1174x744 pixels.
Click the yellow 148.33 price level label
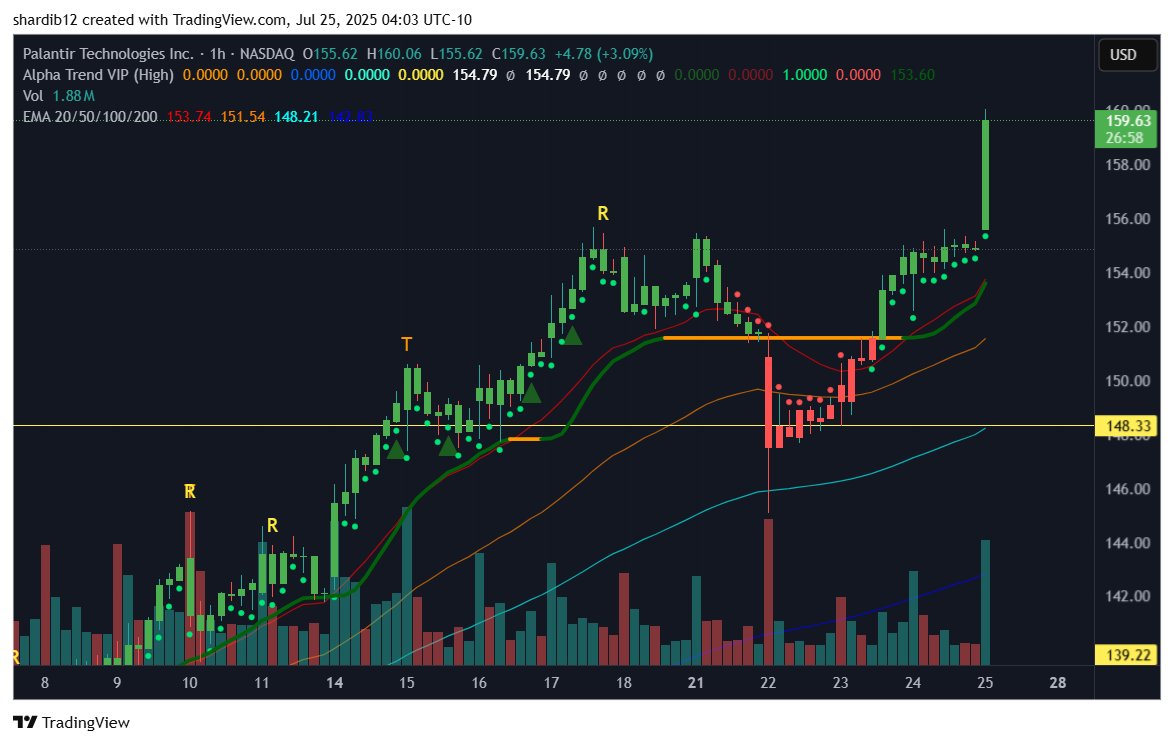(1128, 426)
